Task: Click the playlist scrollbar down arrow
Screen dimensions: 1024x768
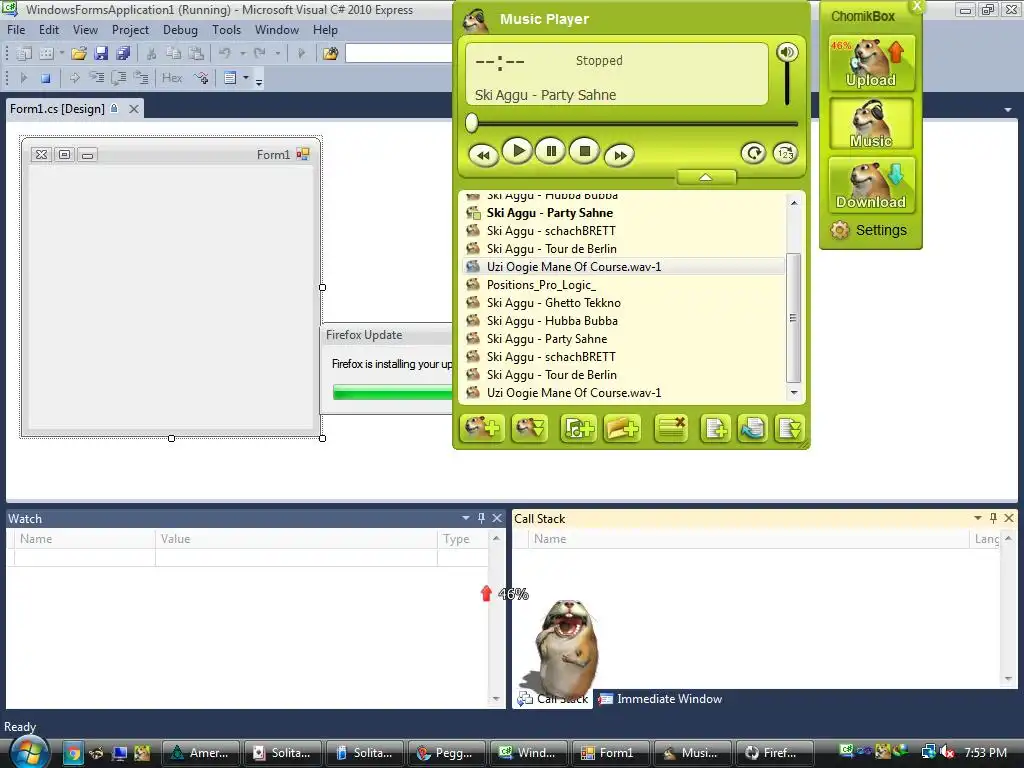Action: pos(793,392)
